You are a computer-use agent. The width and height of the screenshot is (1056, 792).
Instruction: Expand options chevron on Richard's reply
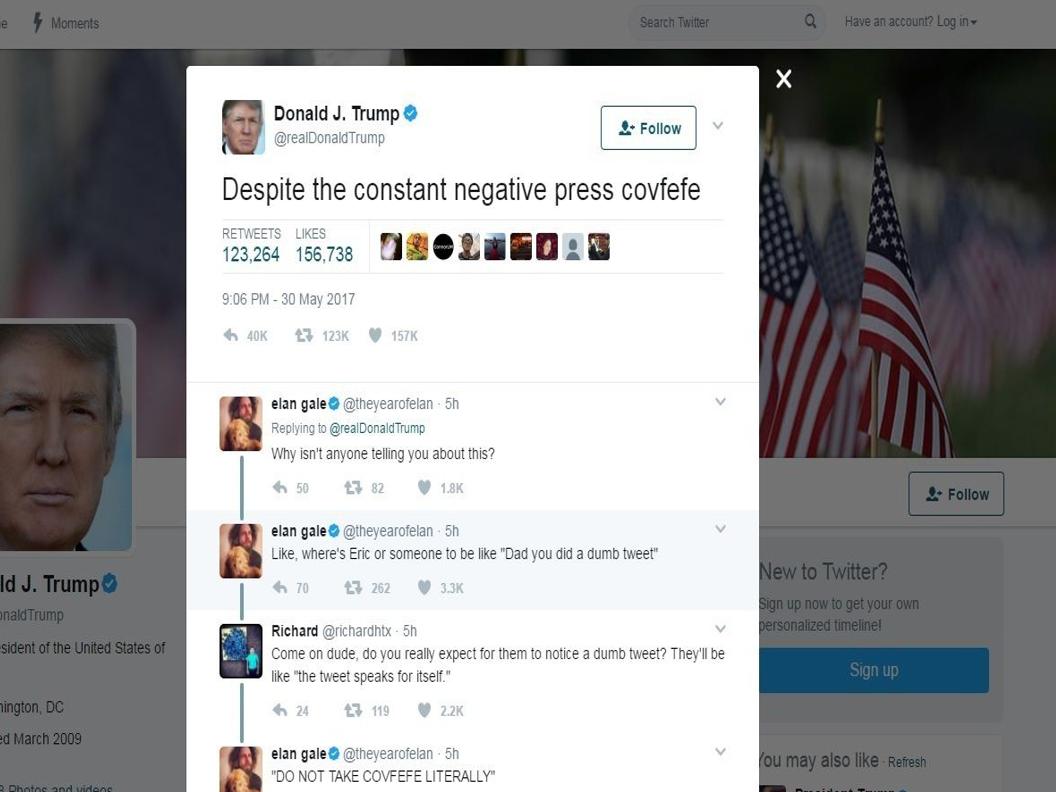(x=720, y=629)
